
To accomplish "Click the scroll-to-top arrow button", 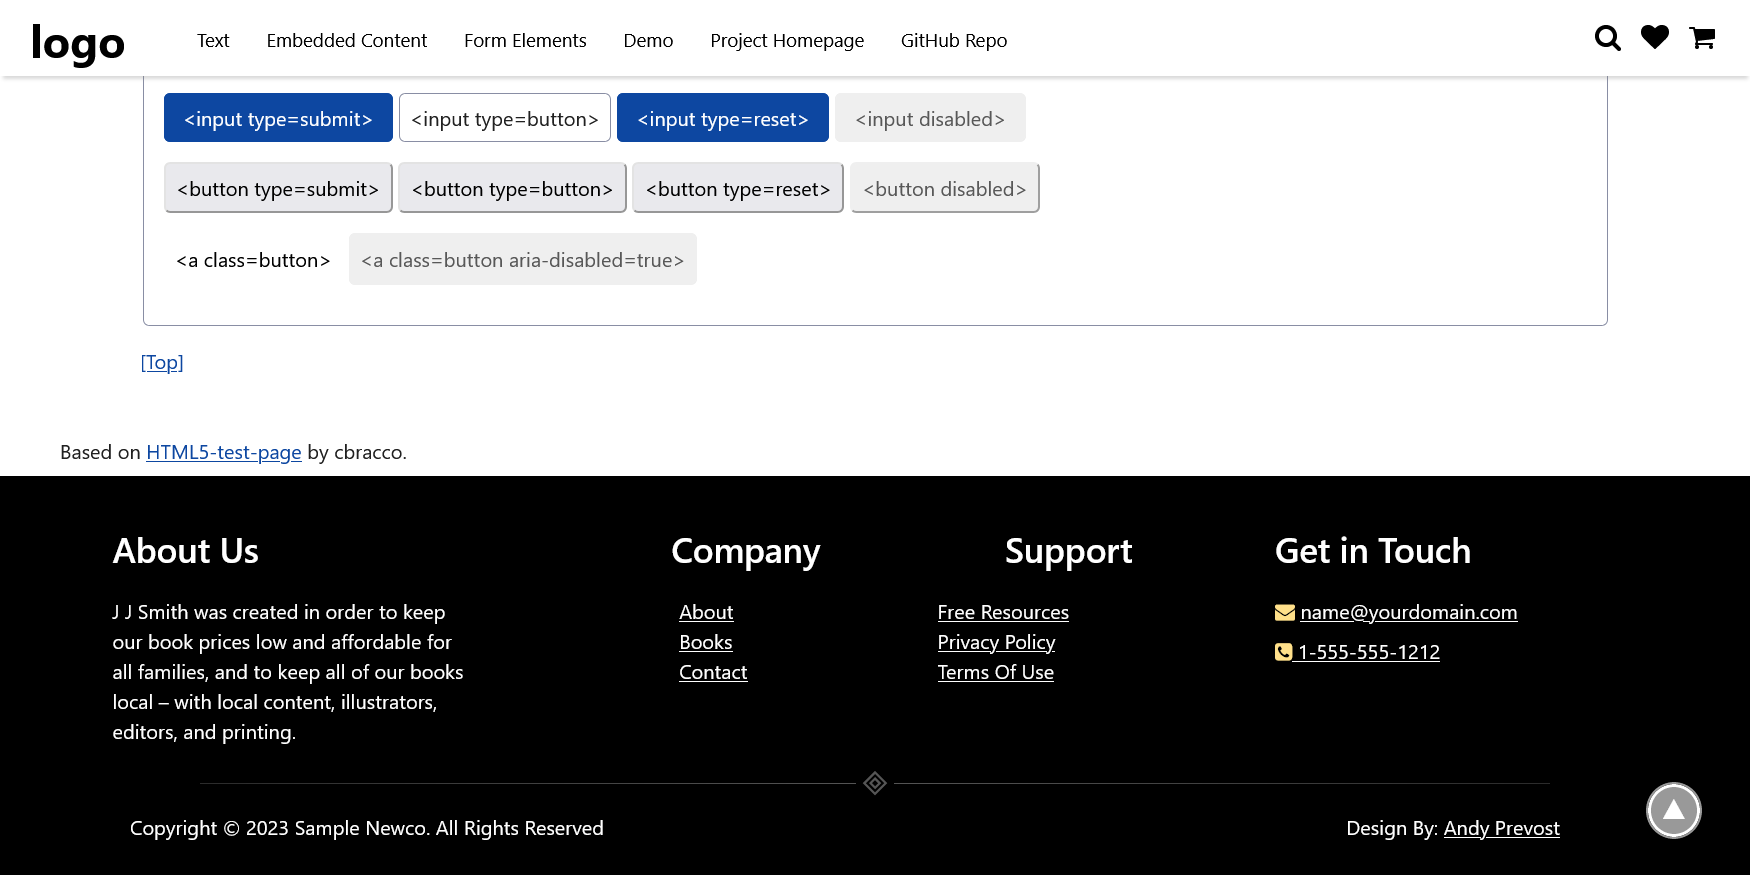I will click(x=1673, y=810).
